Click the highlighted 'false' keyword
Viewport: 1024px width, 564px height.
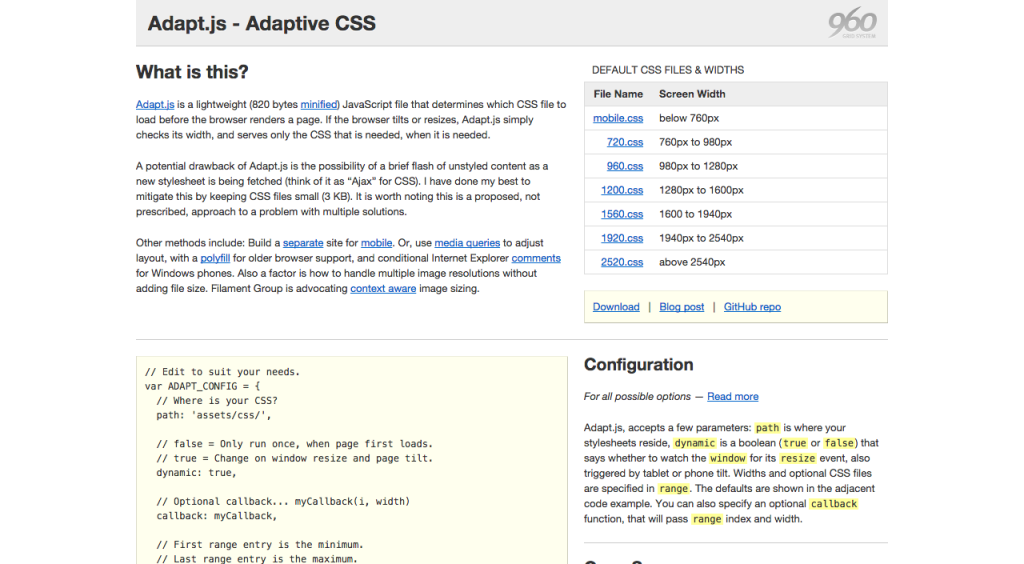coord(839,443)
